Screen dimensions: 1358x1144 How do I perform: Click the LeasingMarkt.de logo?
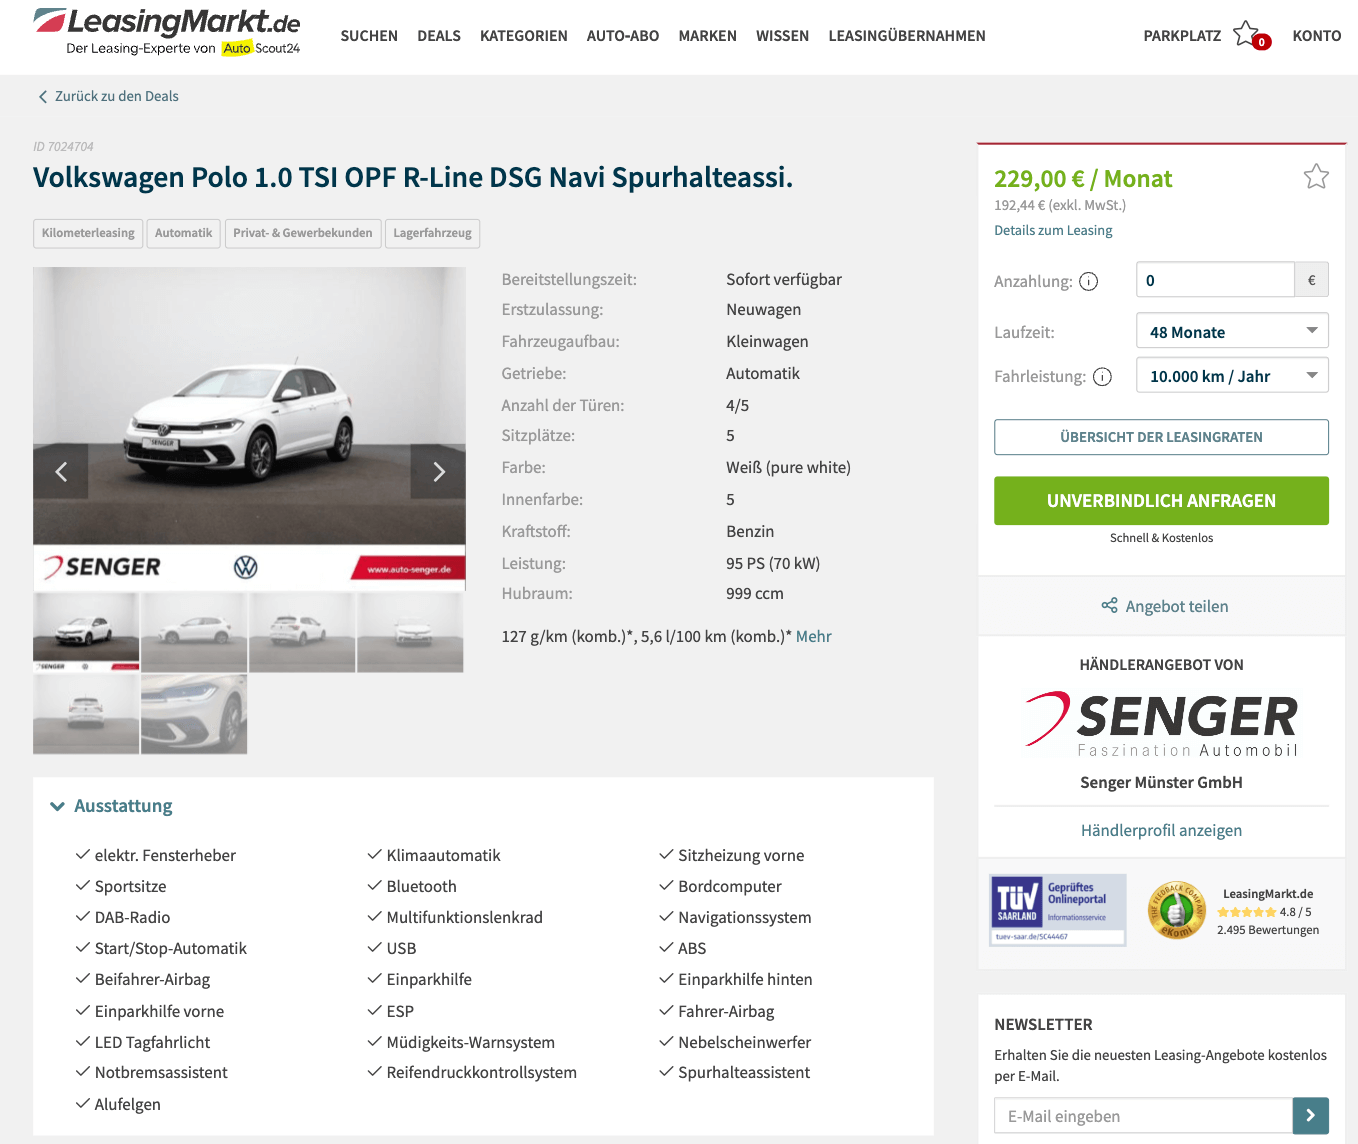(x=167, y=31)
